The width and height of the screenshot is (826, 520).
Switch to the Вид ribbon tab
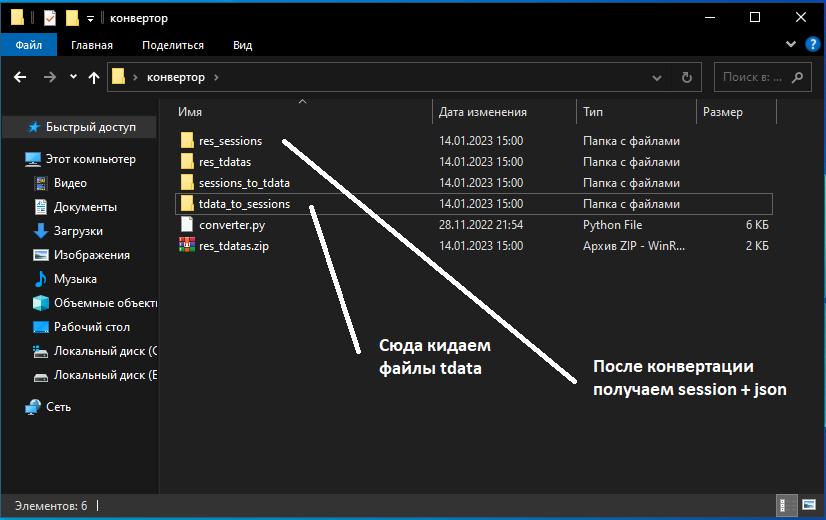[x=242, y=45]
